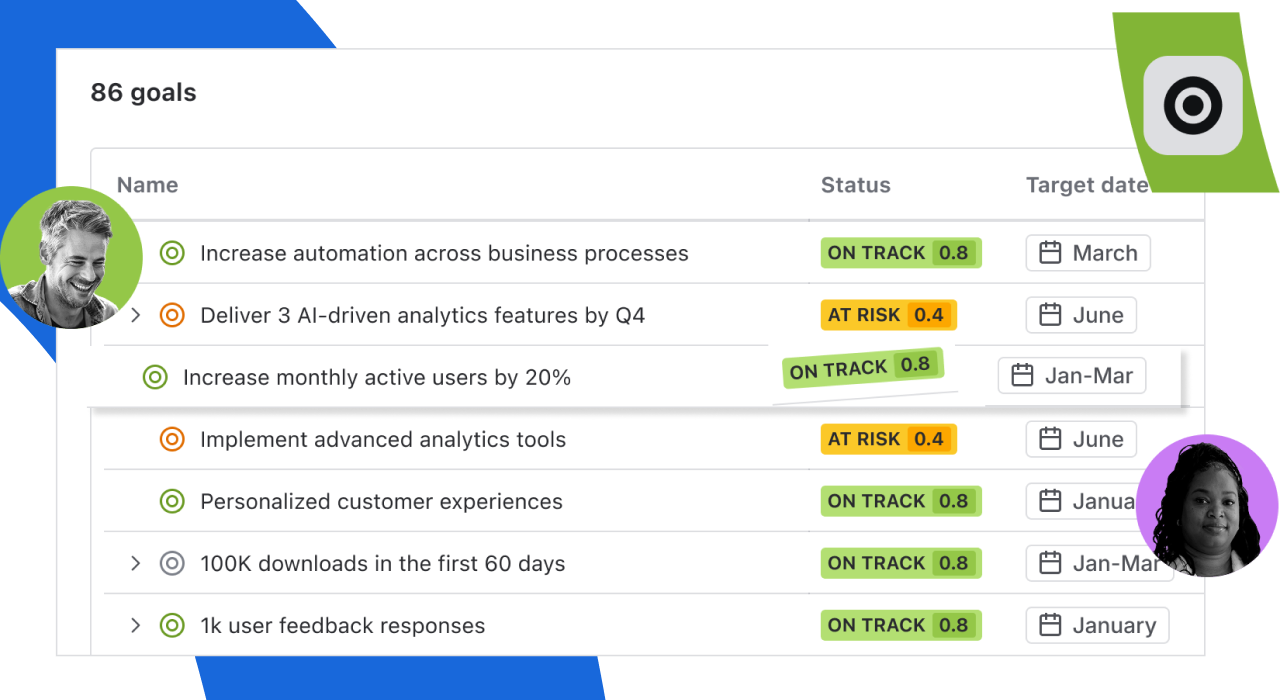Sort goals by the Status column header
The height and width of the screenshot is (700, 1286).
(x=855, y=185)
